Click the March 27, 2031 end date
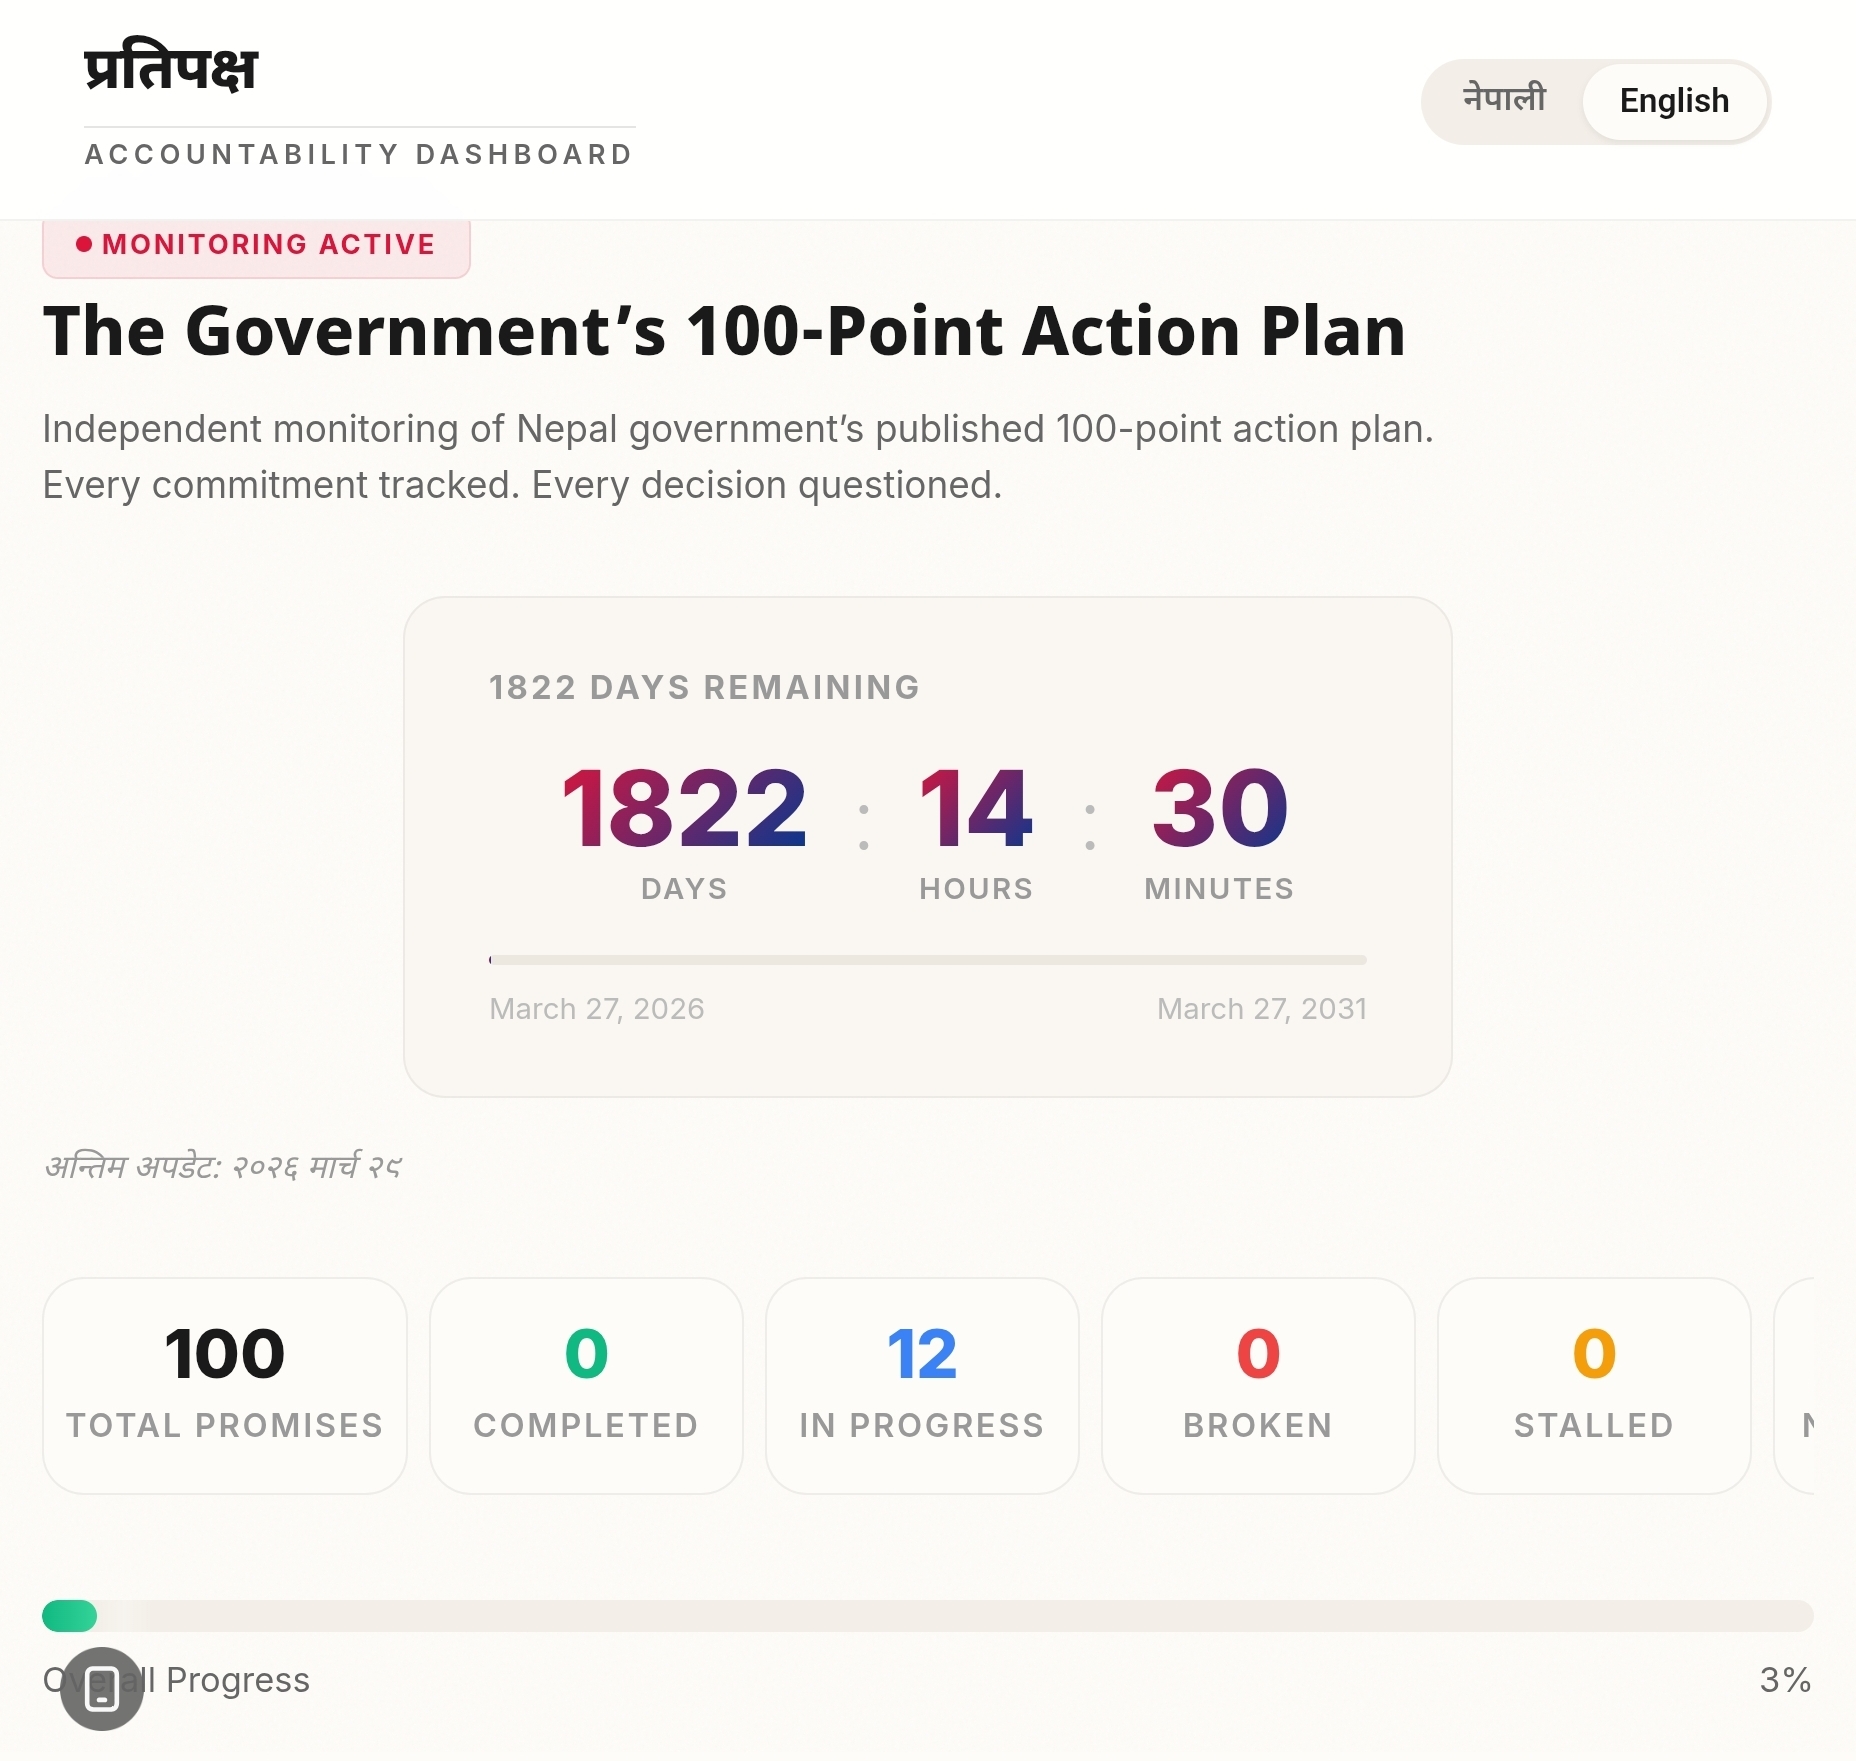Viewport: 1856px width, 1761px height. coord(1261,1009)
